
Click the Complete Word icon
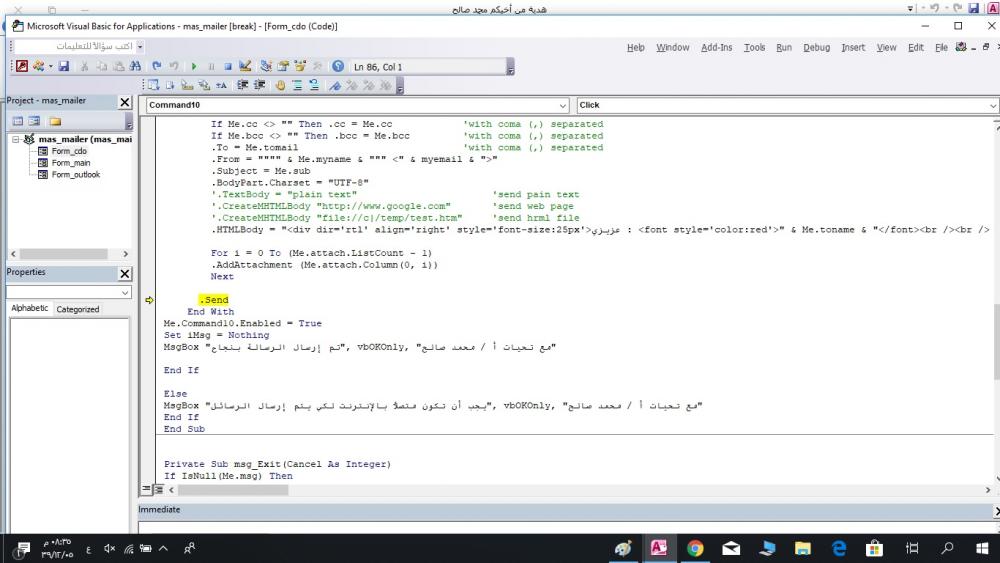(221, 85)
